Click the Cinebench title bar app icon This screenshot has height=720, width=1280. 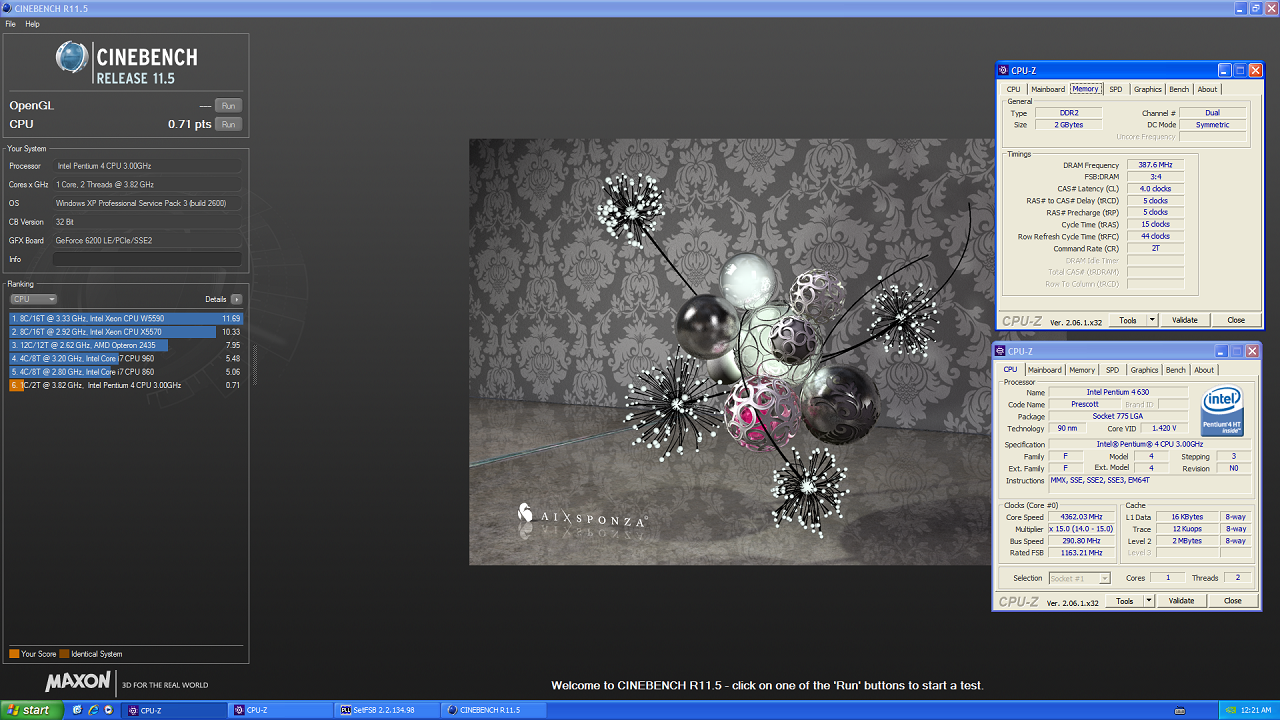pos(8,8)
